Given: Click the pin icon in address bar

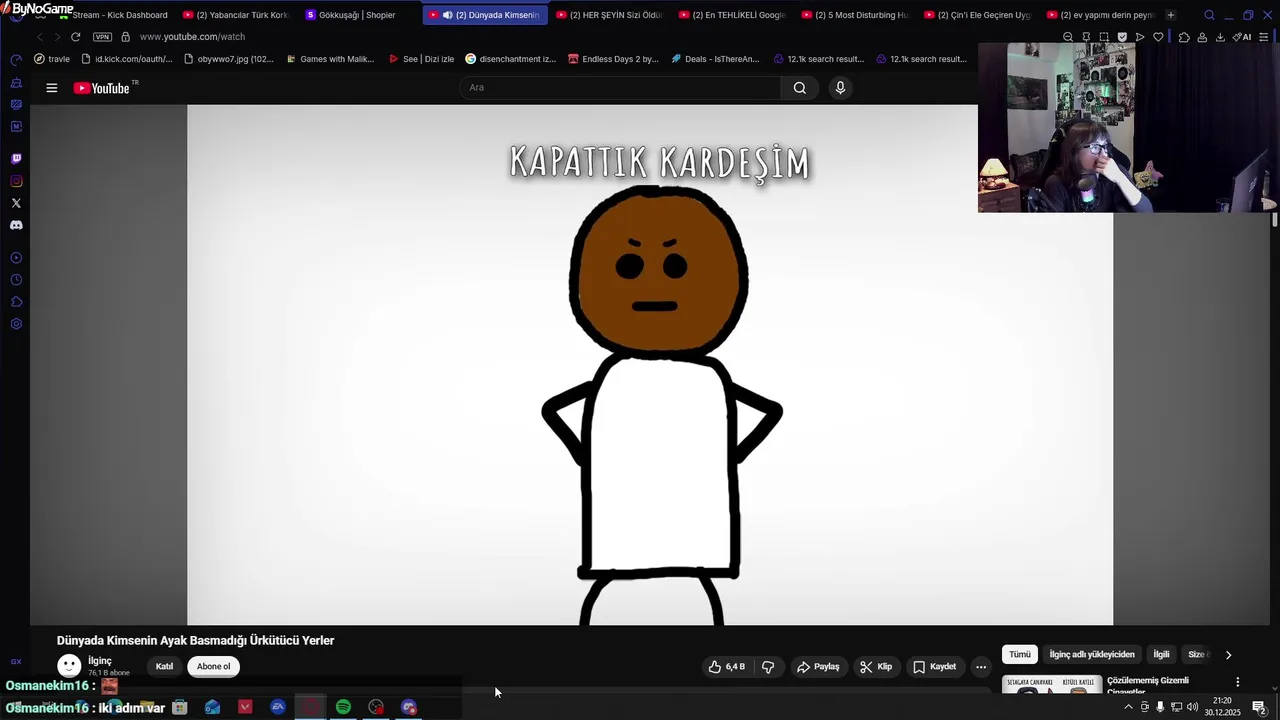Looking at the screenshot, I should (1086, 37).
